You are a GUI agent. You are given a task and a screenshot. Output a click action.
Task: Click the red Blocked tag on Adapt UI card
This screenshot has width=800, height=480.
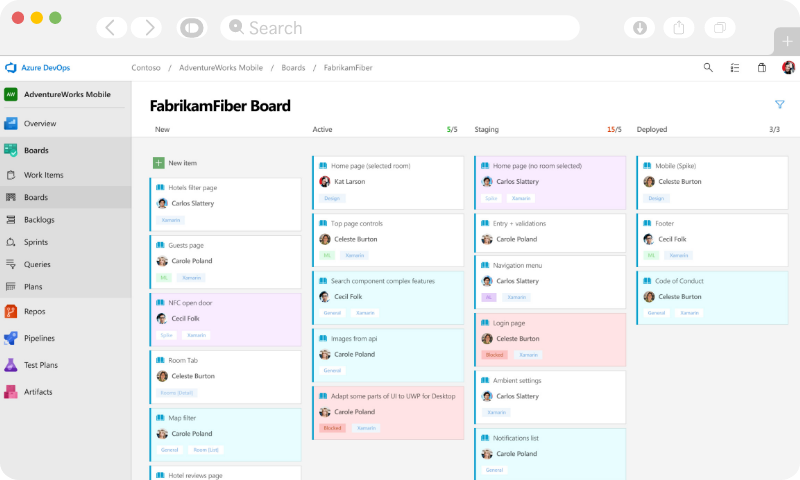pos(333,428)
